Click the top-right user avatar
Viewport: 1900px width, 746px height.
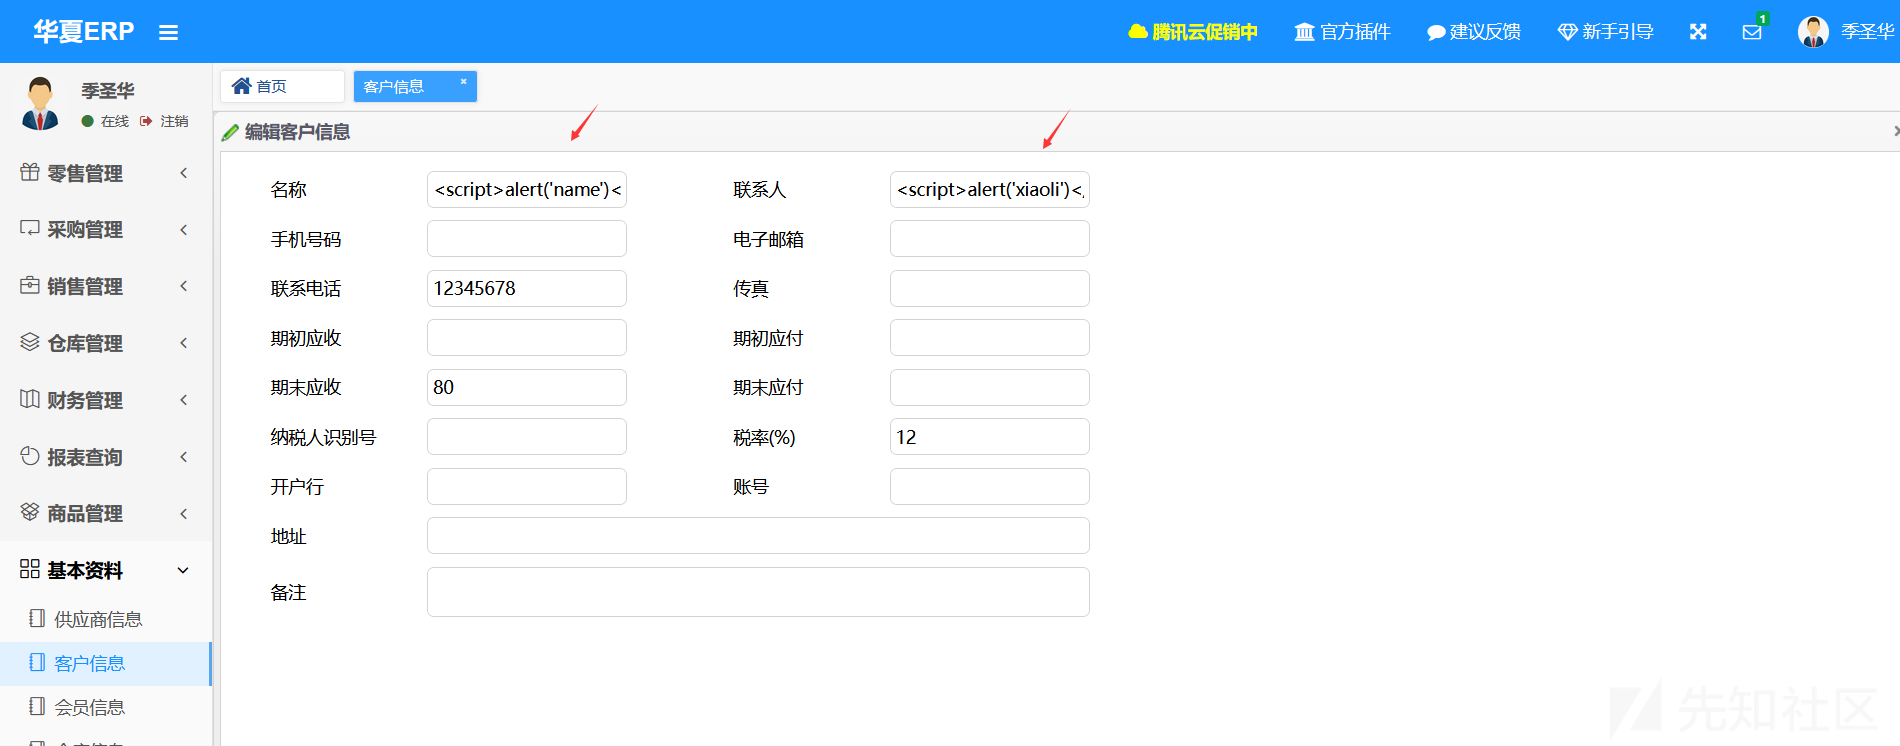(x=1813, y=32)
